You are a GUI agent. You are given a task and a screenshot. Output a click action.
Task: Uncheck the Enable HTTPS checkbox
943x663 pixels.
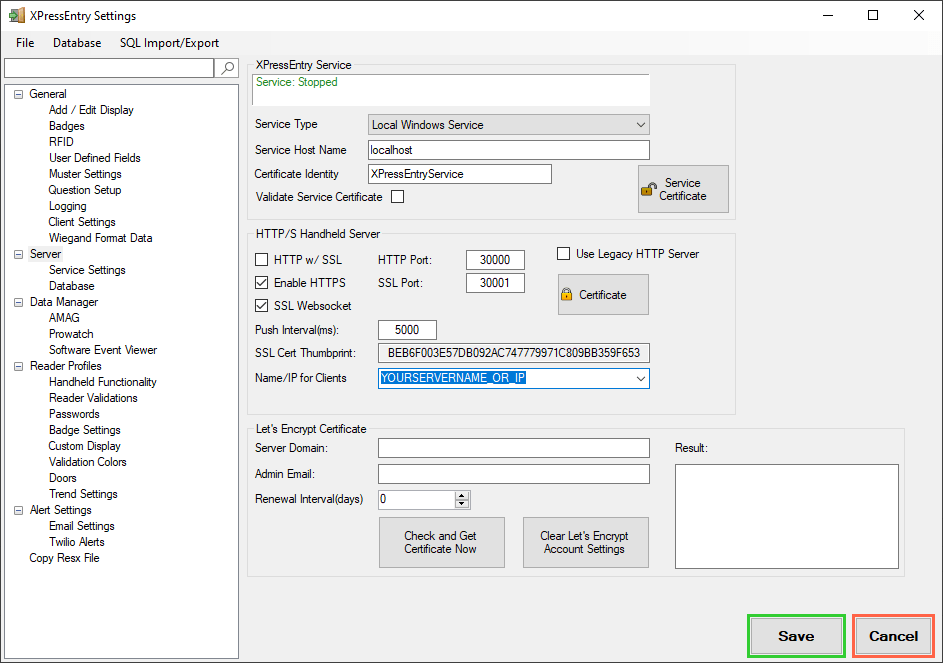click(x=262, y=283)
